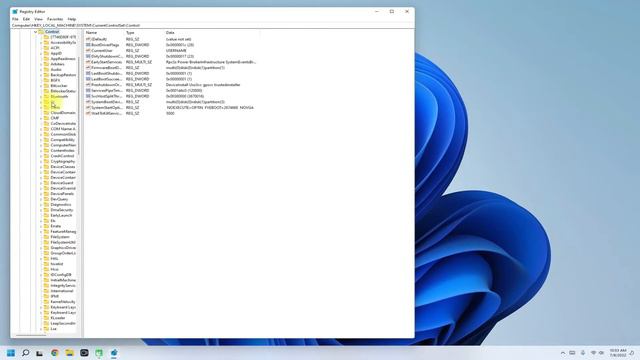Select the SvcHostSplitThreshold value name
Image resolution: width=640 pixels, height=360 pixels.
(107, 96)
